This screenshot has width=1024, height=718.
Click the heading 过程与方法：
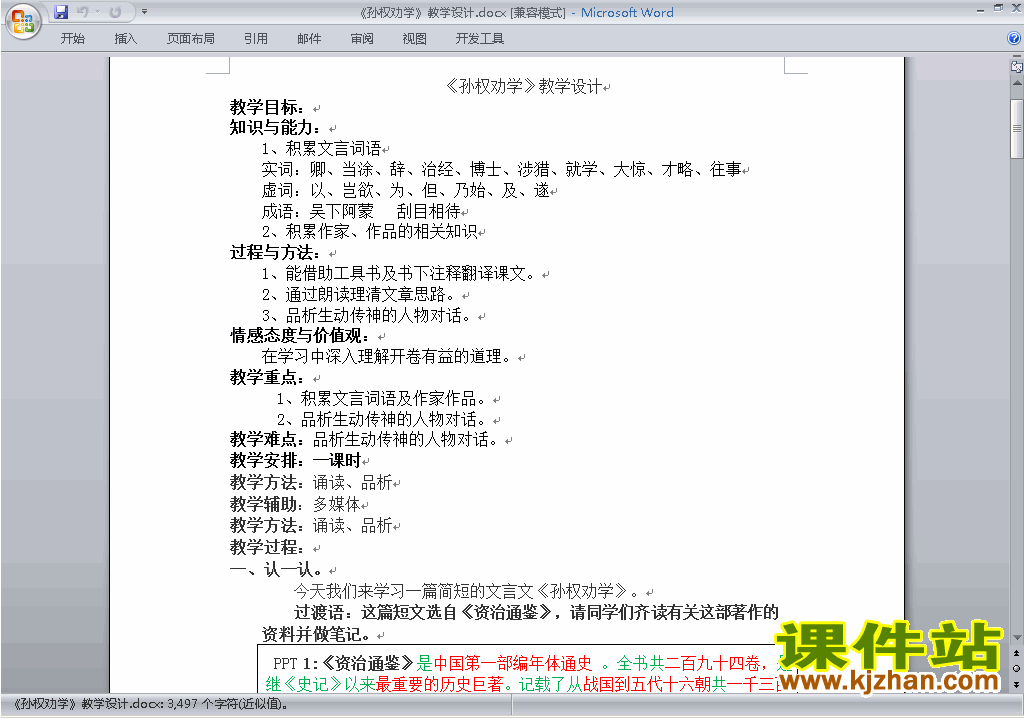[276, 253]
